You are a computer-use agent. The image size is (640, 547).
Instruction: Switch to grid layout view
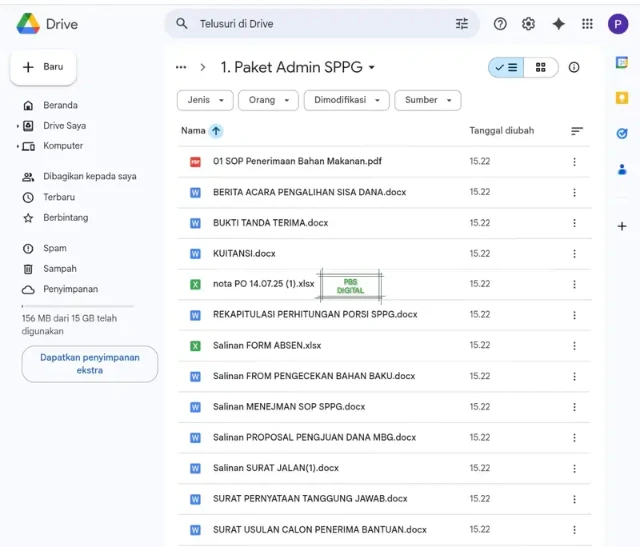click(541, 67)
